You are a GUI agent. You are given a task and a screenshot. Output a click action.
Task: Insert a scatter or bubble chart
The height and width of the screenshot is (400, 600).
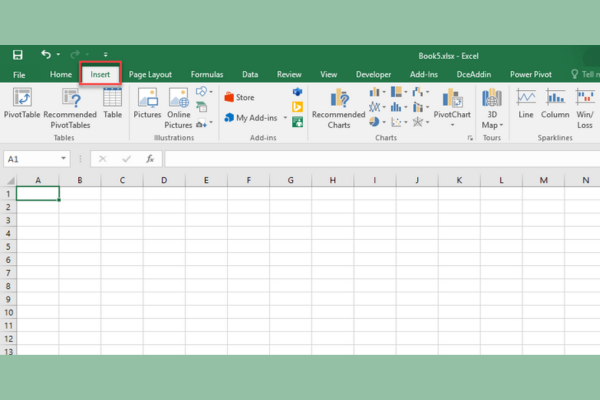coord(399,122)
